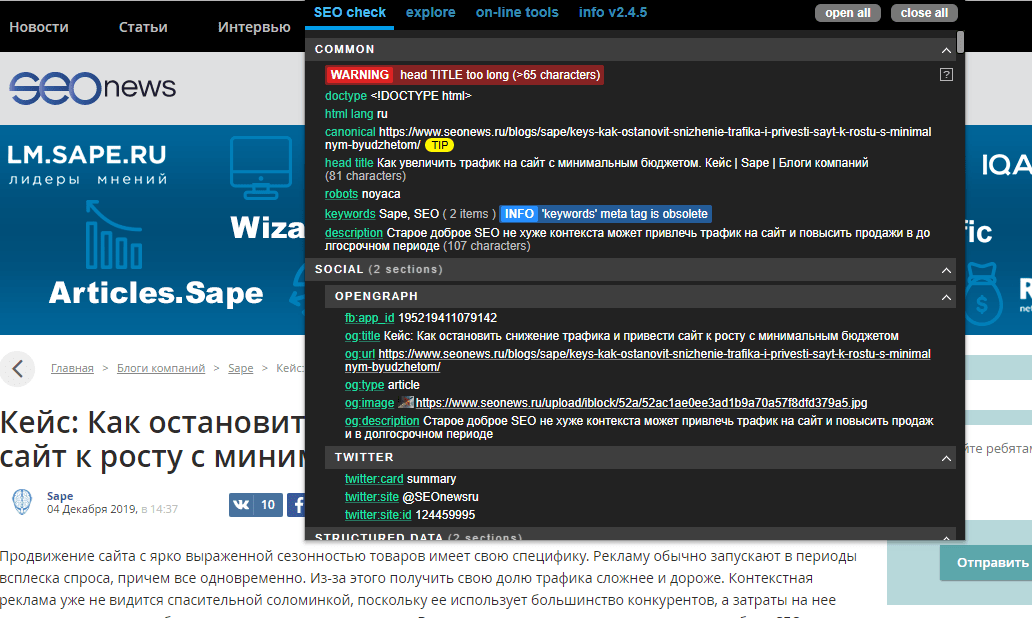Click the SEOnews logo

click(92, 88)
